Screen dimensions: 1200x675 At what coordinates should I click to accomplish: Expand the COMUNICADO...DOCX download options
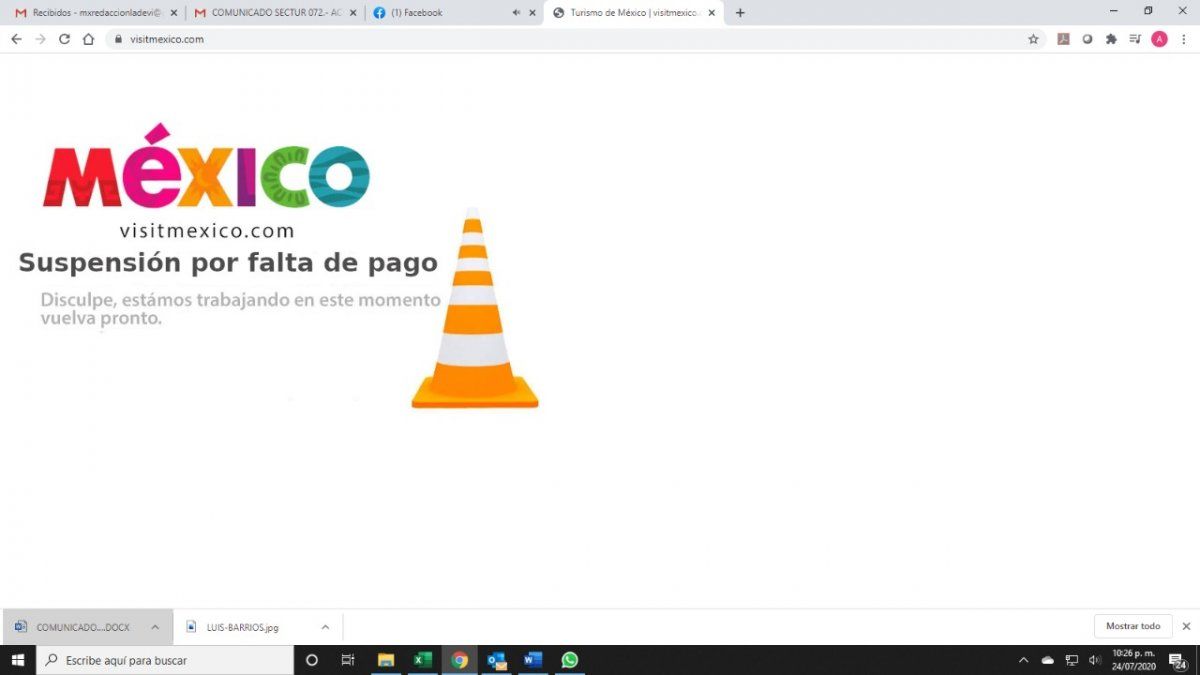click(x=155, y=627)
